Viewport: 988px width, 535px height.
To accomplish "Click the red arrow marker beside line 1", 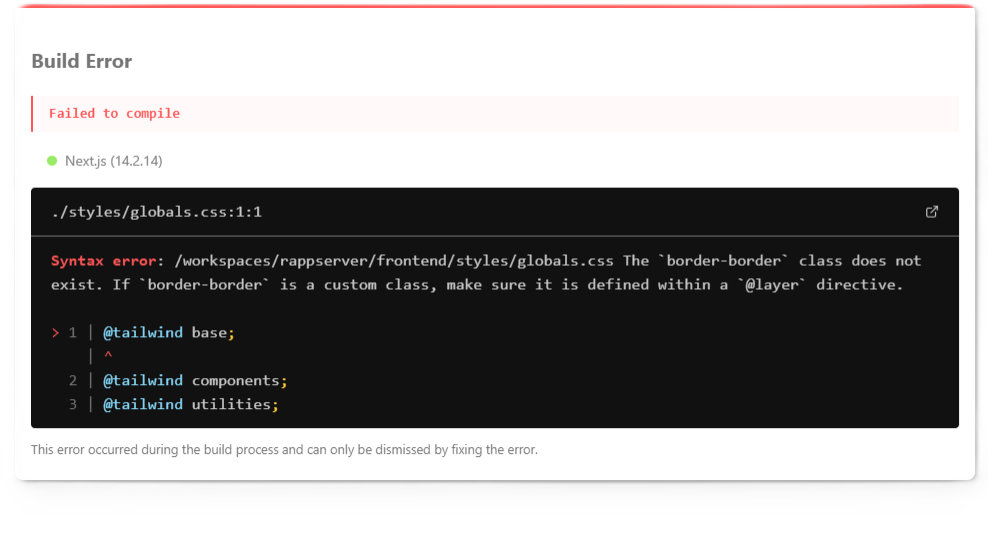I will [55, 333].
